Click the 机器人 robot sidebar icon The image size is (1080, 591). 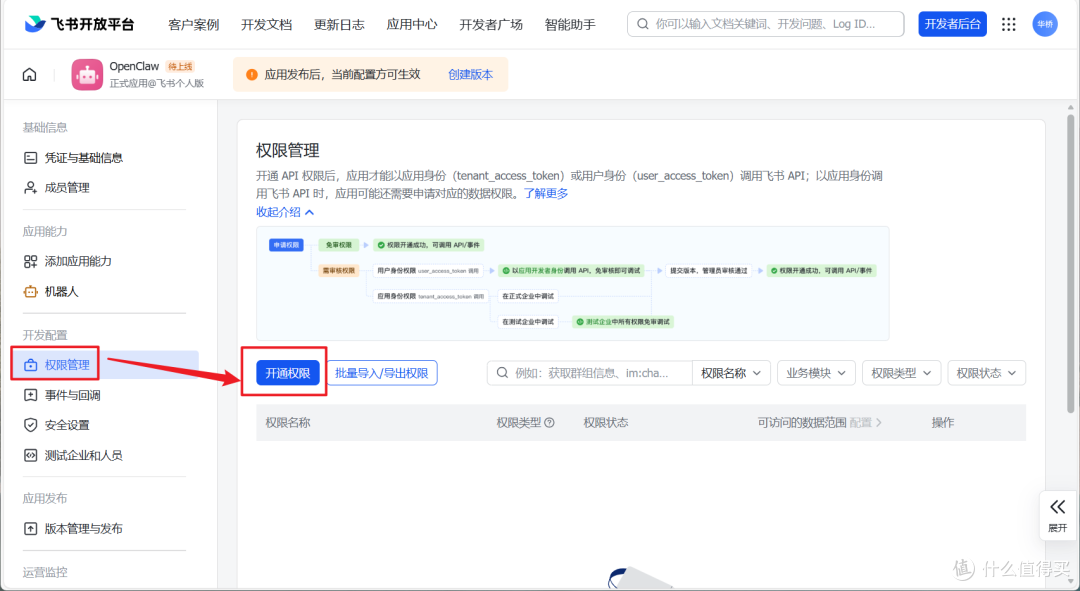[x=30, y=291]
